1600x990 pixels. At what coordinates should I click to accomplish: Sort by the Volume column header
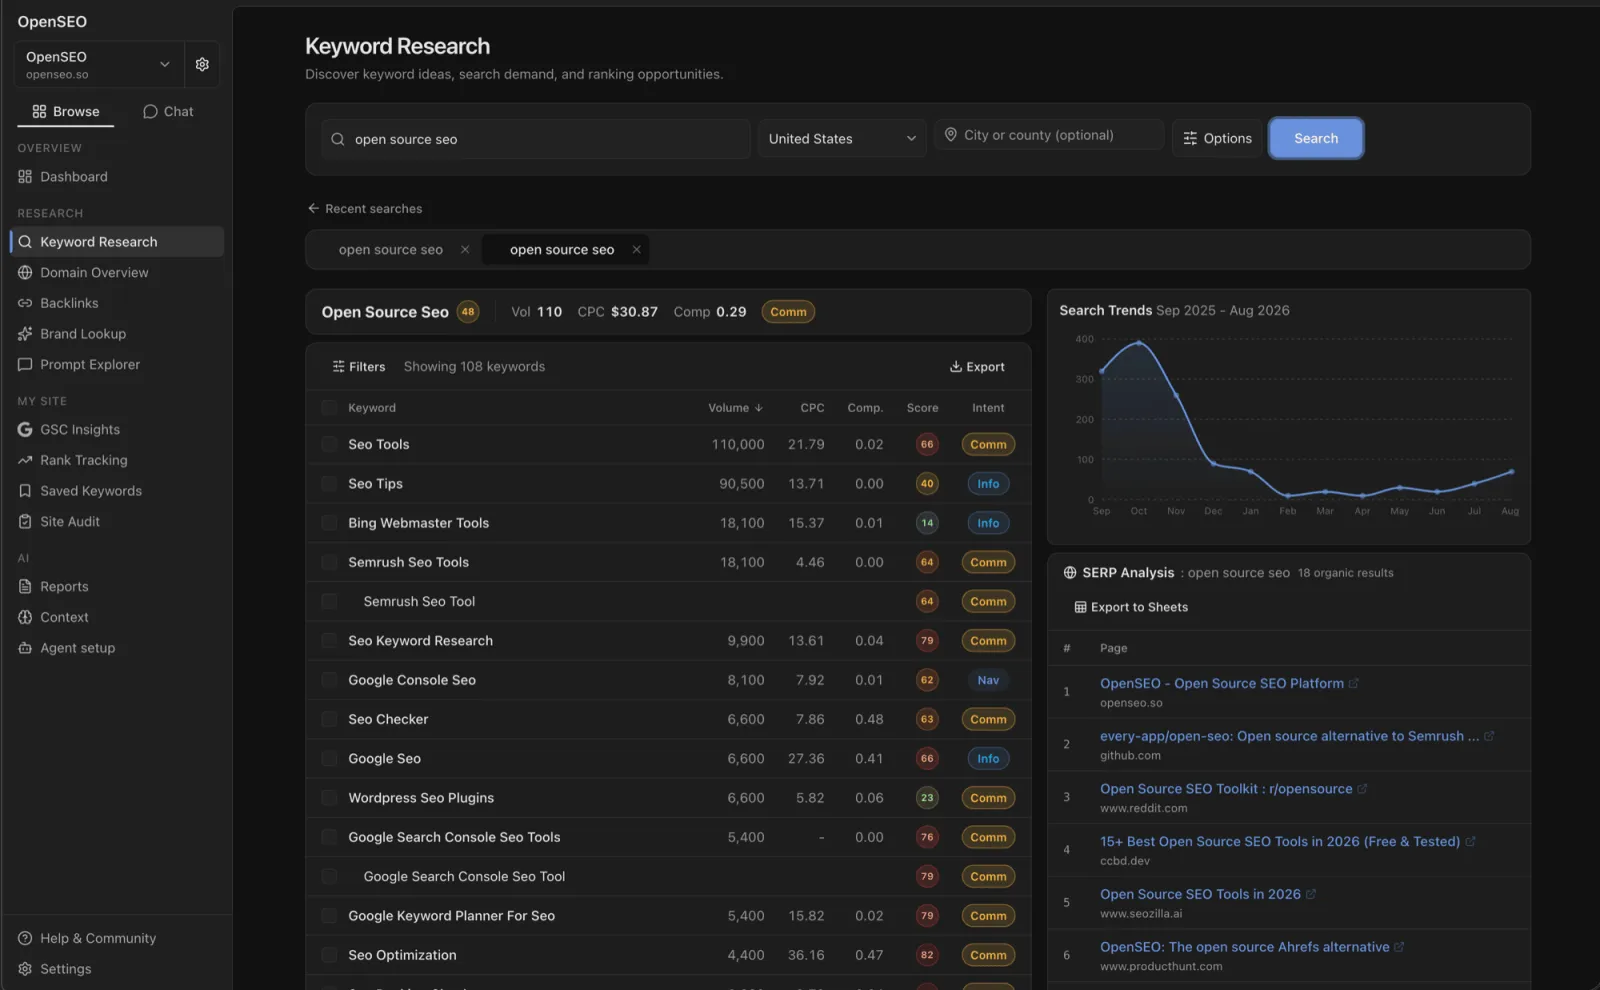735,408
